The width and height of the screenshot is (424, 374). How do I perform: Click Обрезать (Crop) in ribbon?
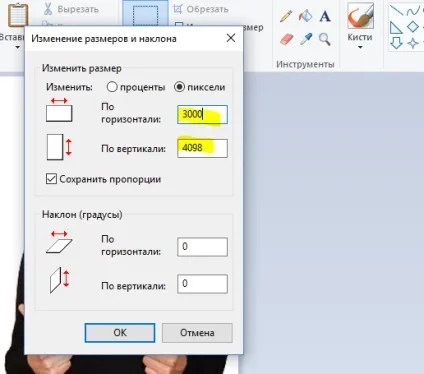pos(201,9)
